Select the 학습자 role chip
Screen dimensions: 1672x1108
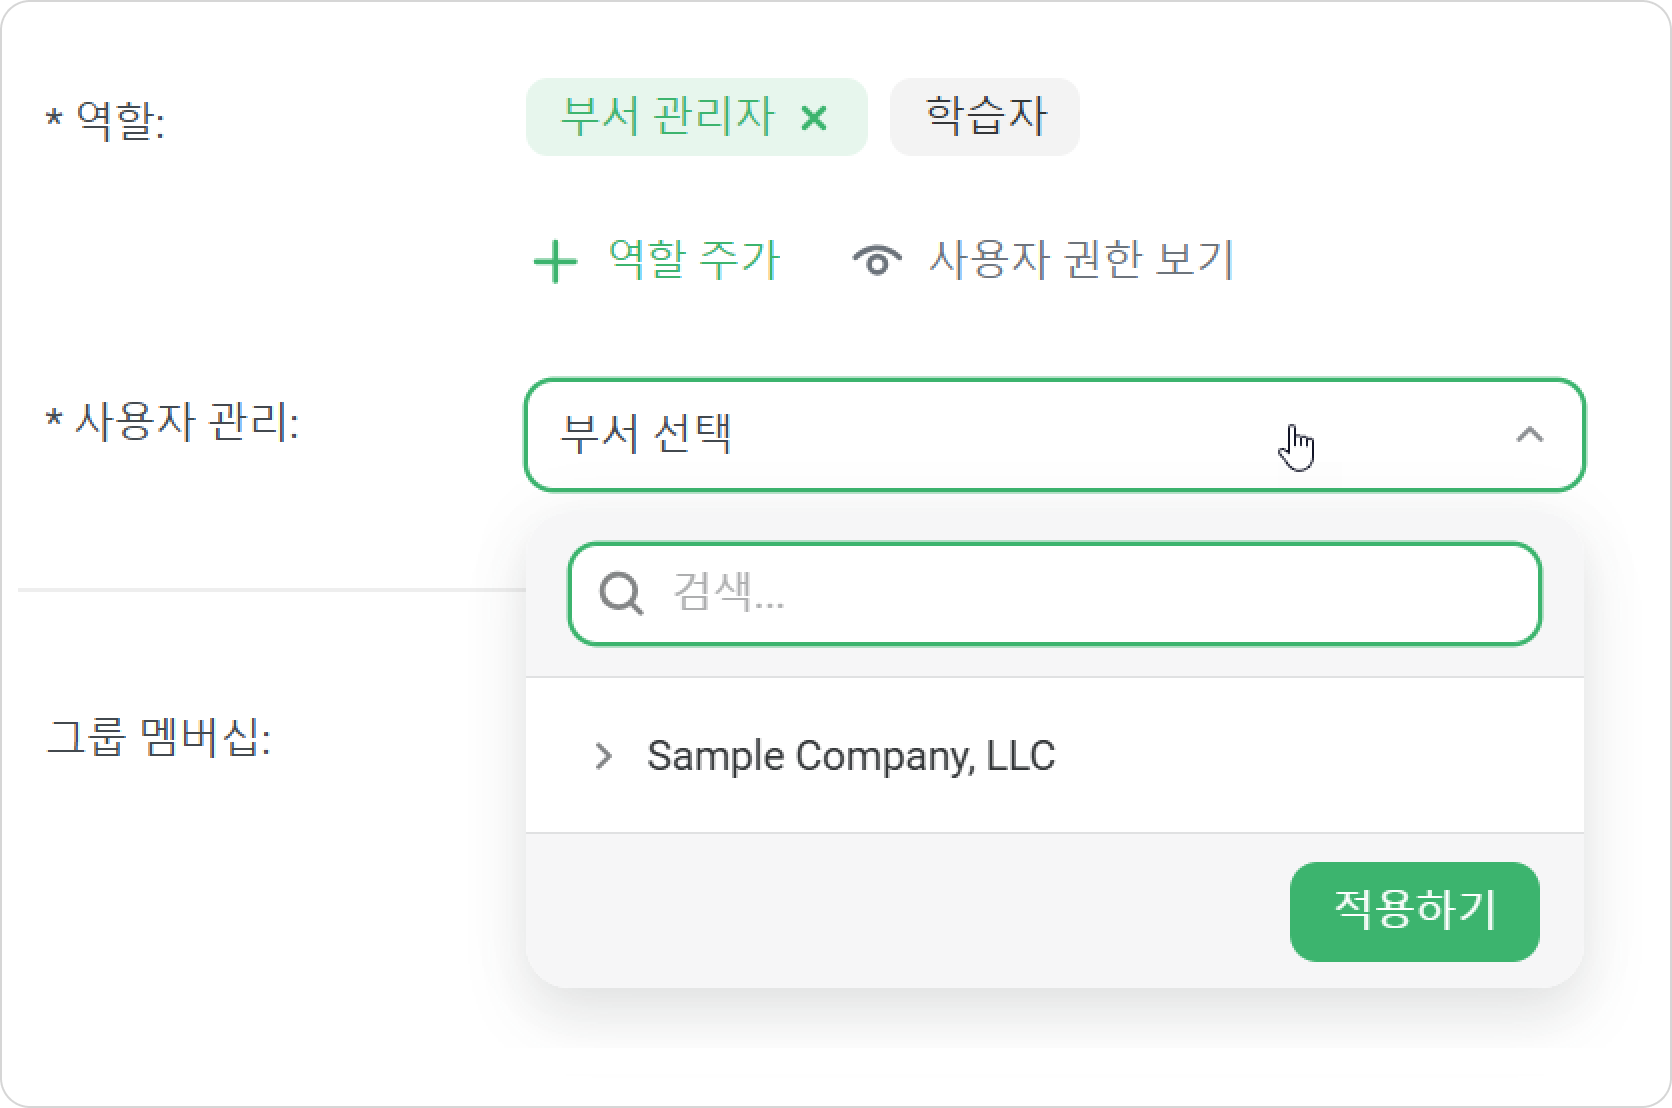pos(984,117)
